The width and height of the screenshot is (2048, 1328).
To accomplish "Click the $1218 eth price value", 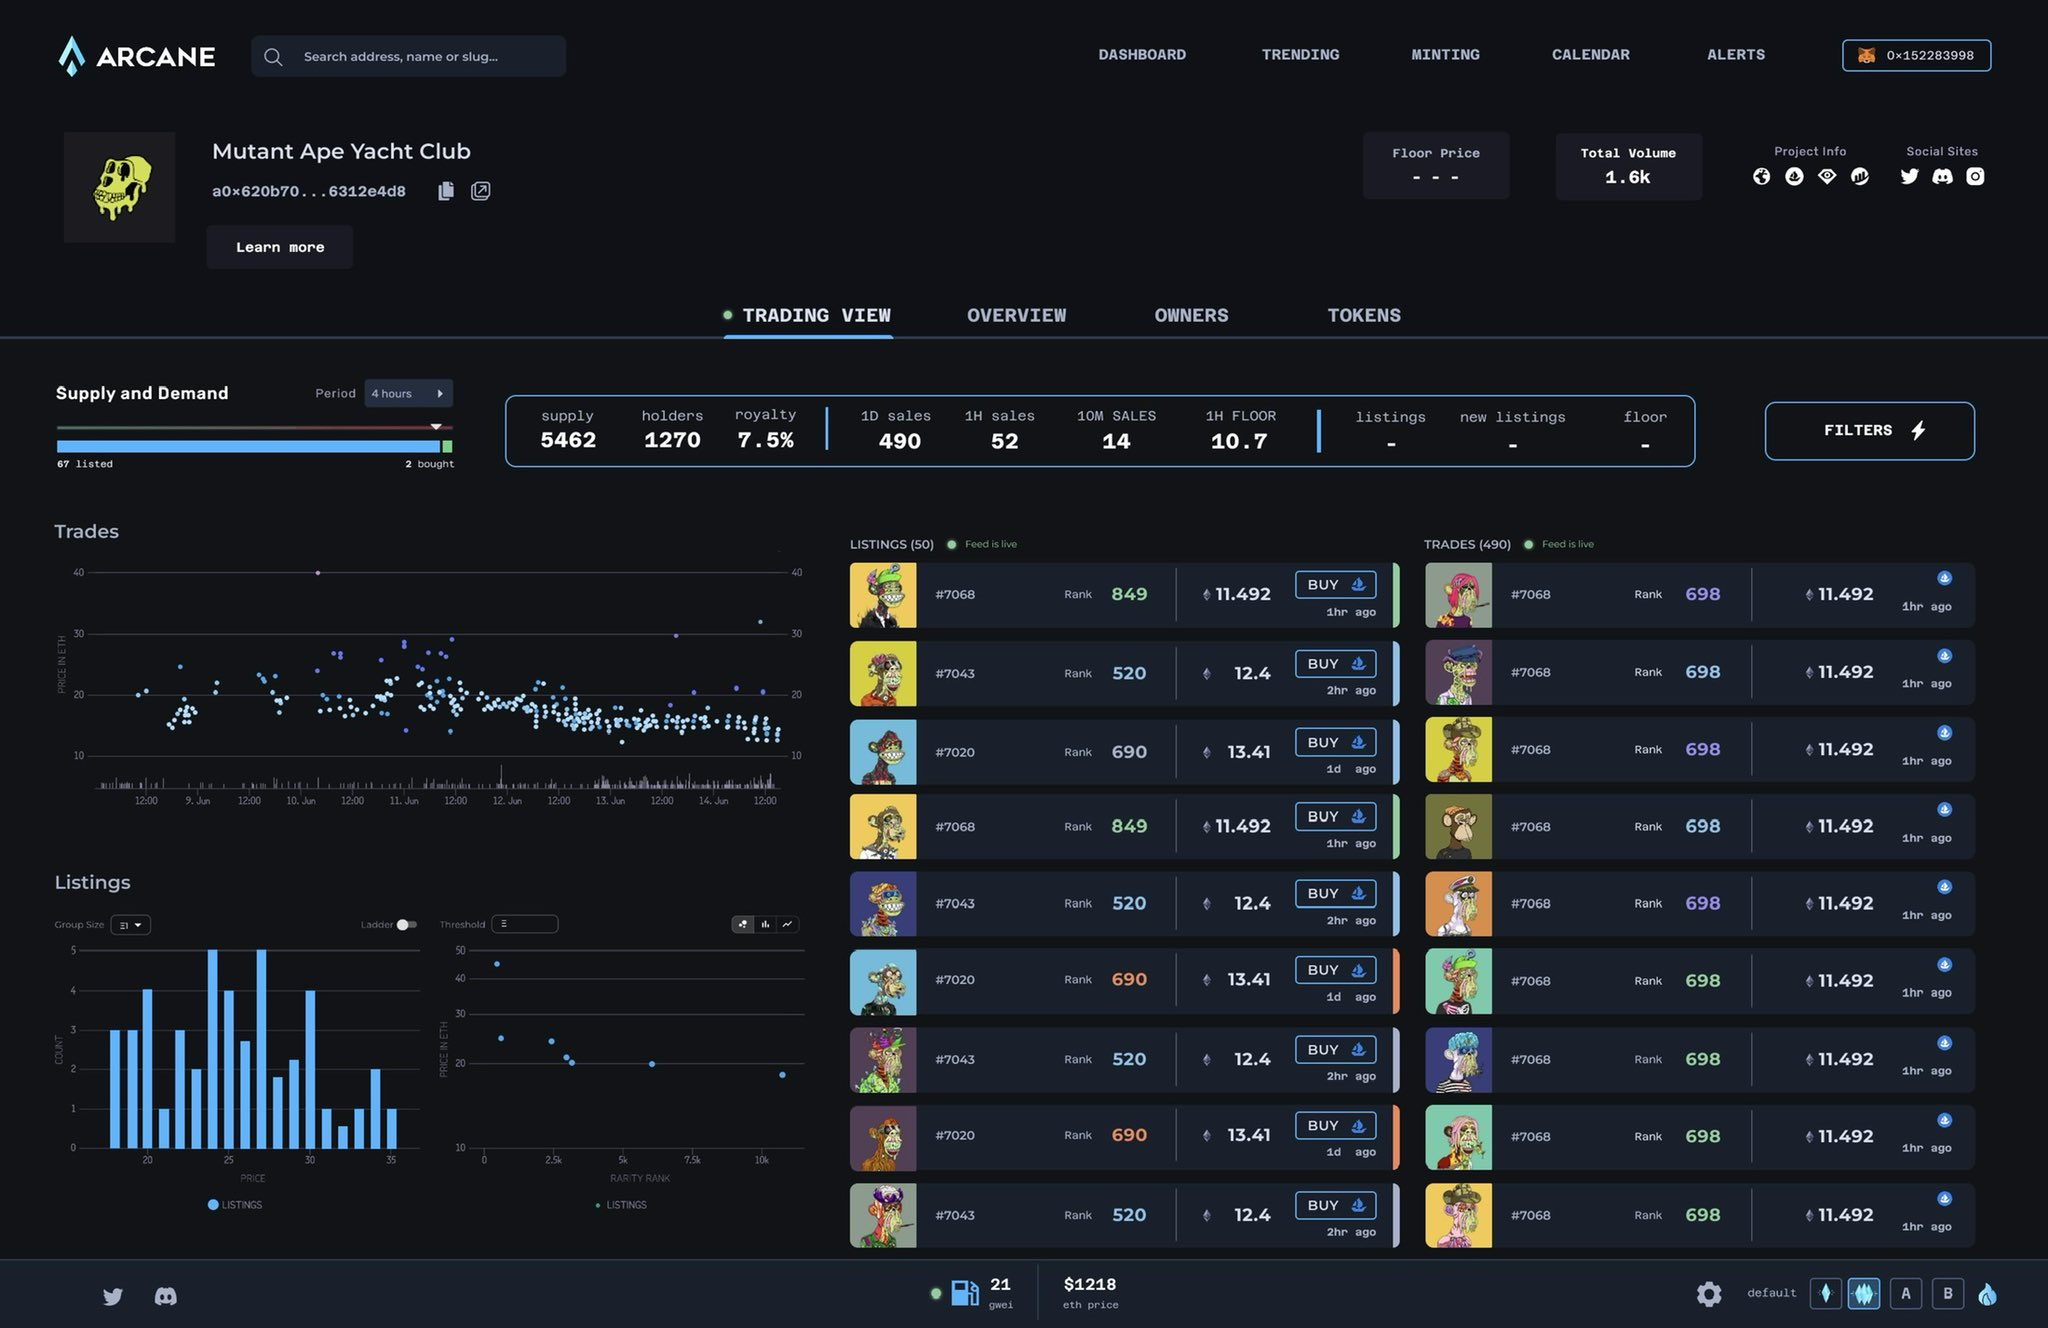I will click(x=1090, y=1284).
